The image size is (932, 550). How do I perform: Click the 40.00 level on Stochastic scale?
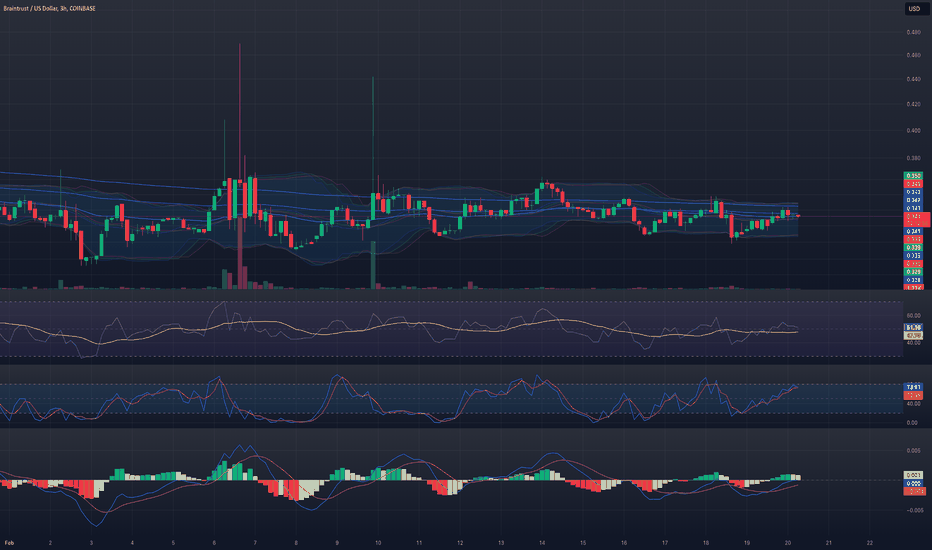point(914,404)
